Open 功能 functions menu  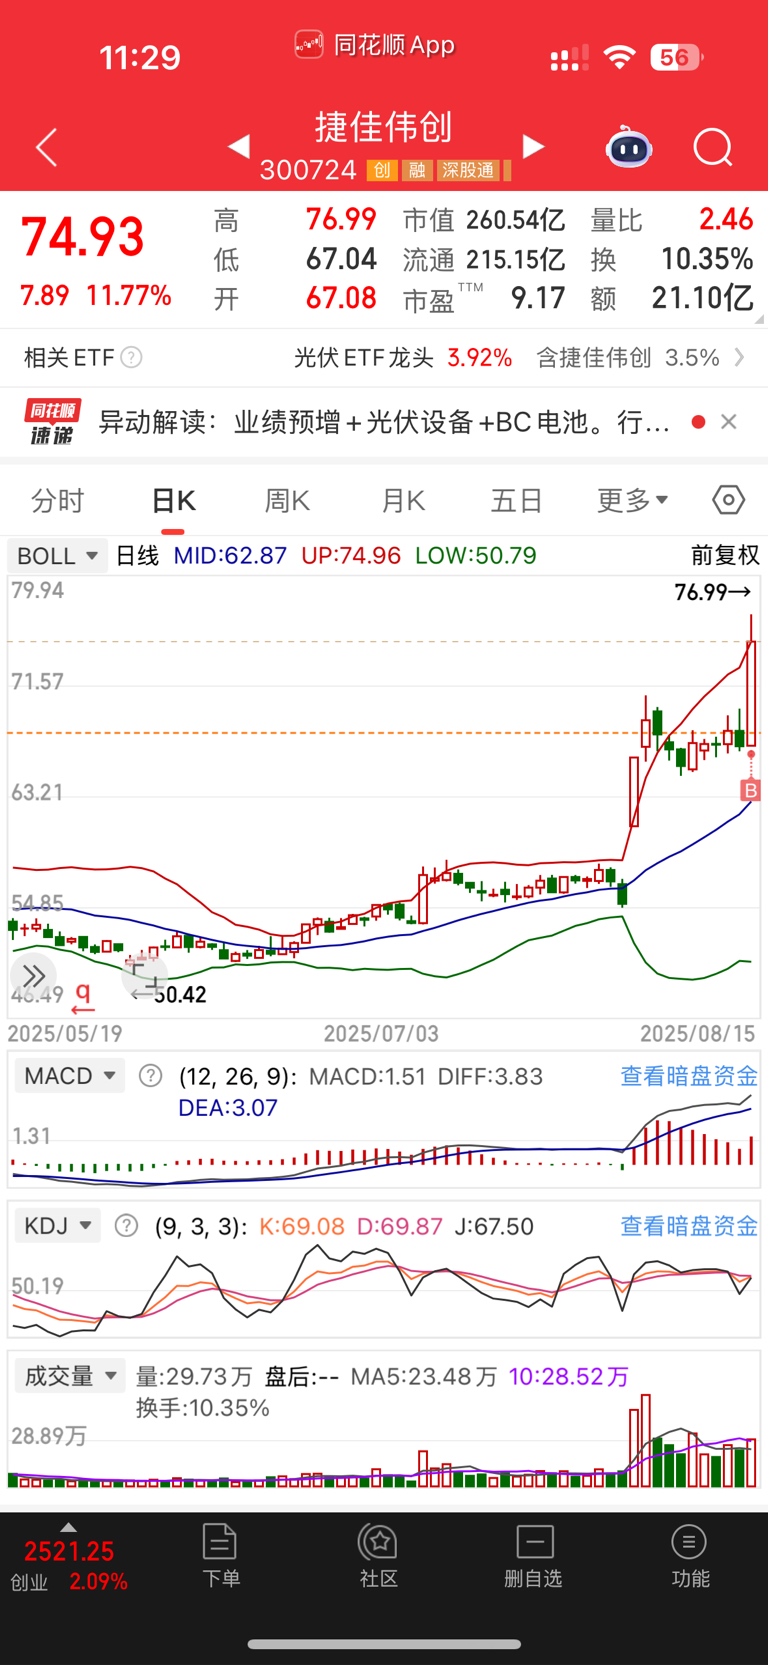pos(690,1555)
